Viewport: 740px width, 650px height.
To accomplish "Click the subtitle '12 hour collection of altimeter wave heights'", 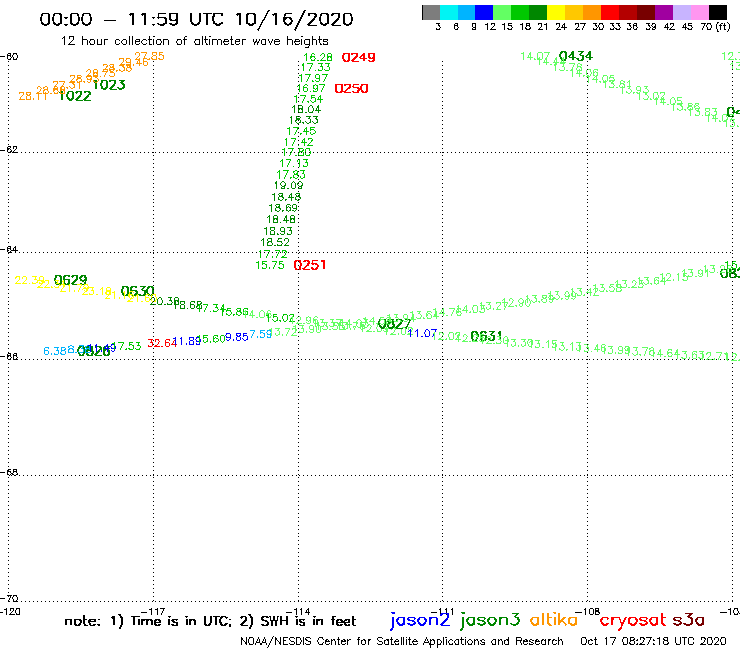I will pos(194,41).
